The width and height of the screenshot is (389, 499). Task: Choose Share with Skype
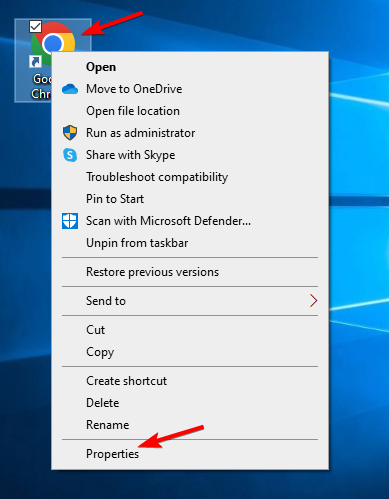(x=190, y=155)
